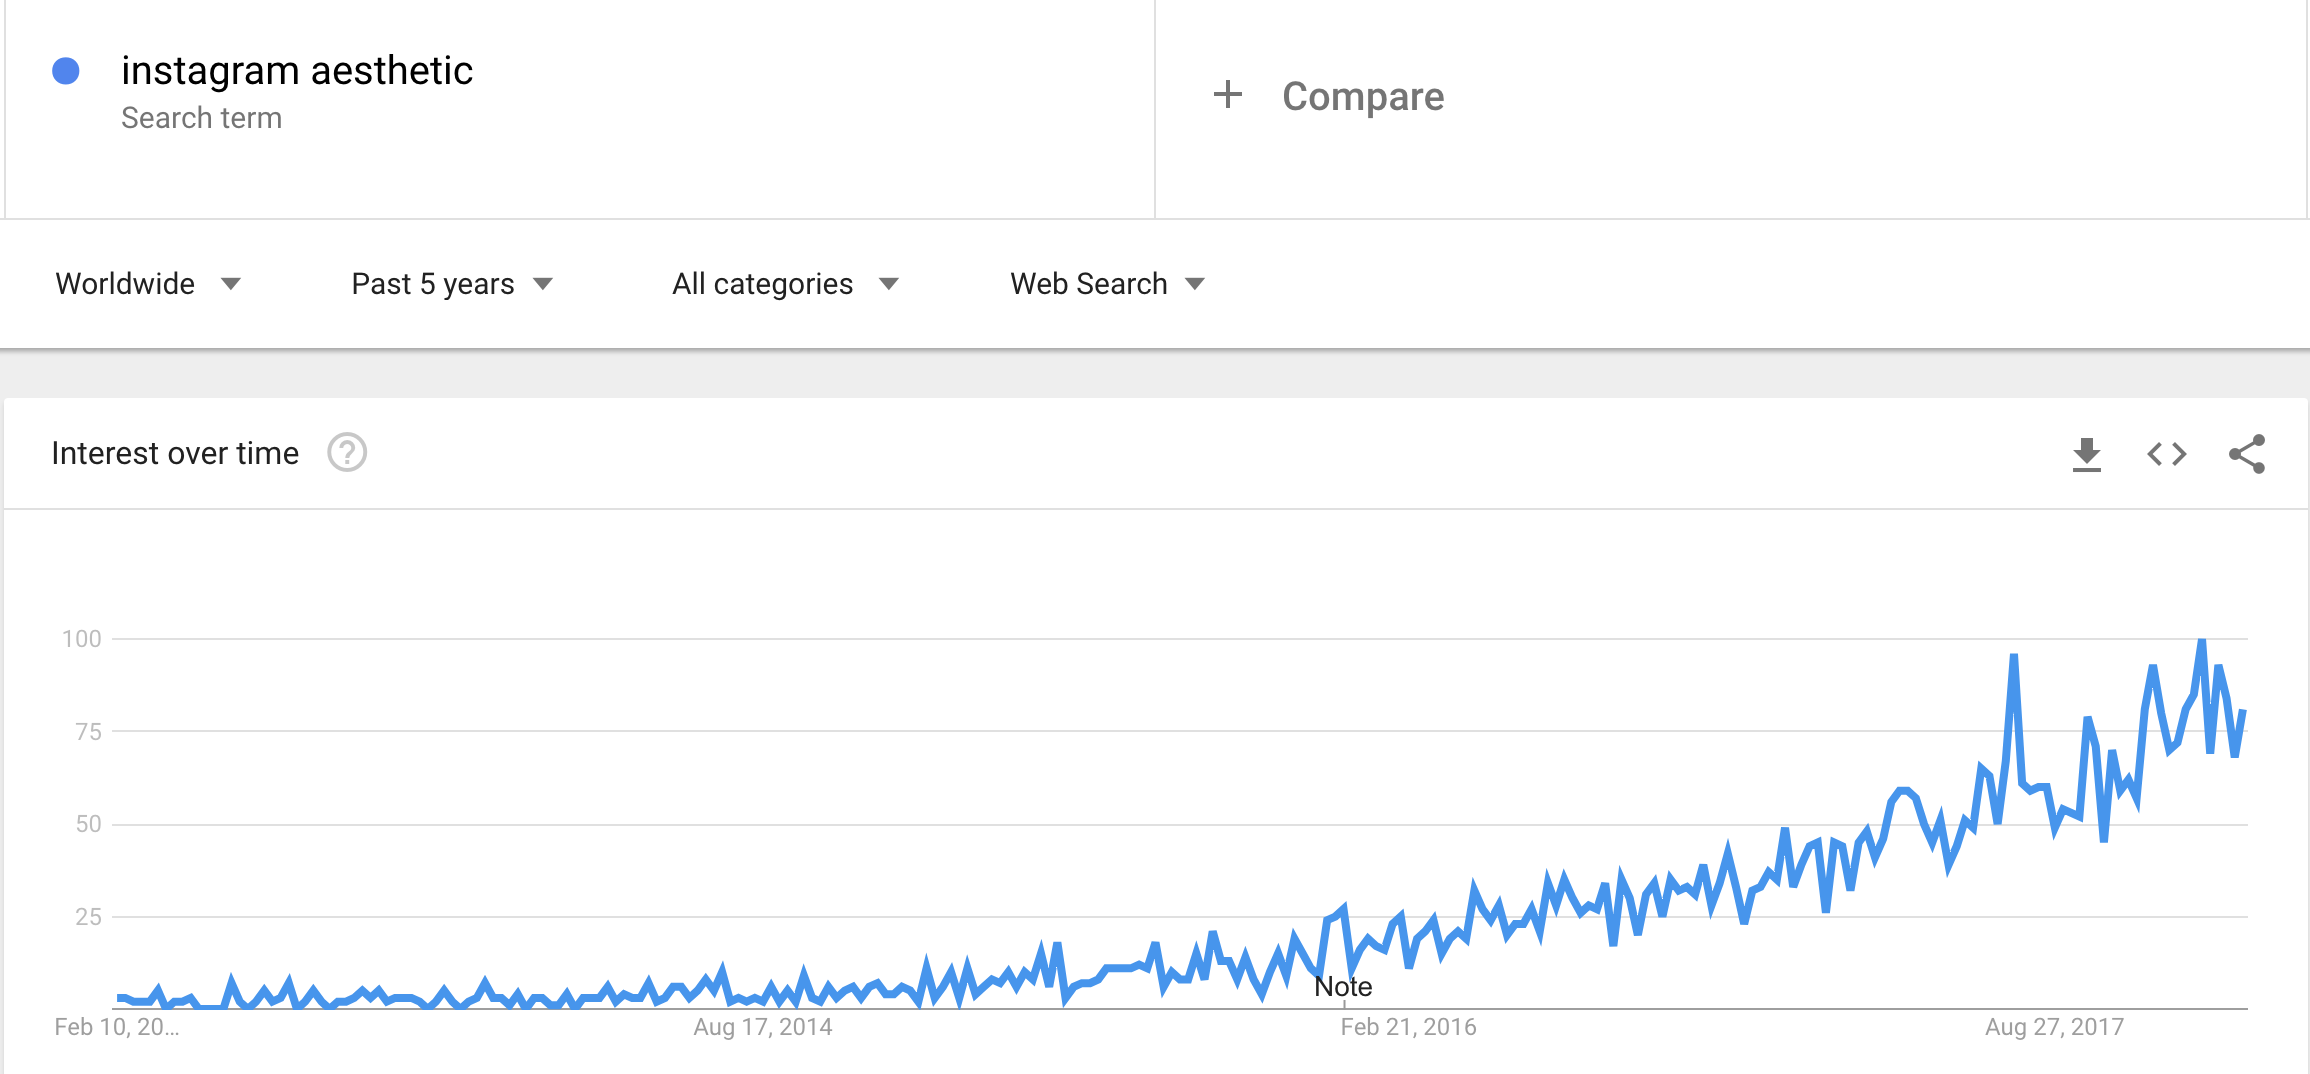Click the help icon next to Interest over time
This screenshot has height=1074, width=2310.
point(346,453)
